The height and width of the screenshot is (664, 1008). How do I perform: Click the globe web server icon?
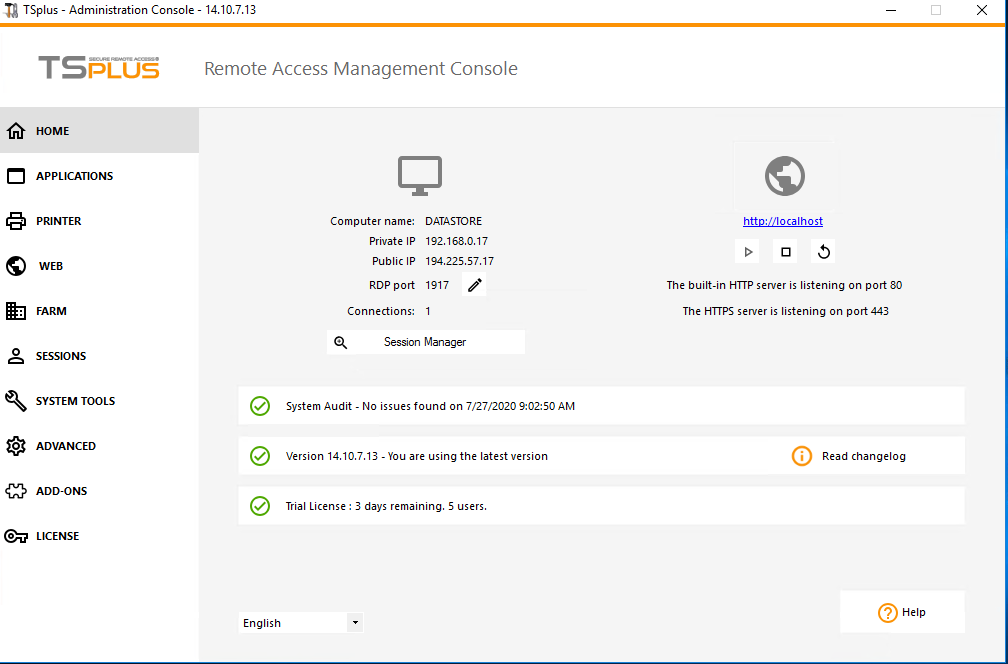coord(784,176)
